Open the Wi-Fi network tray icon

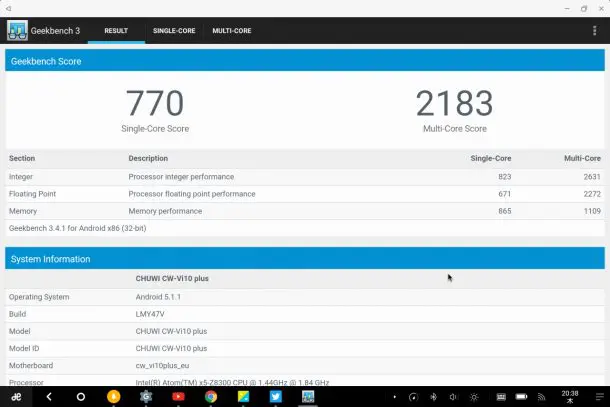(542, 397)
